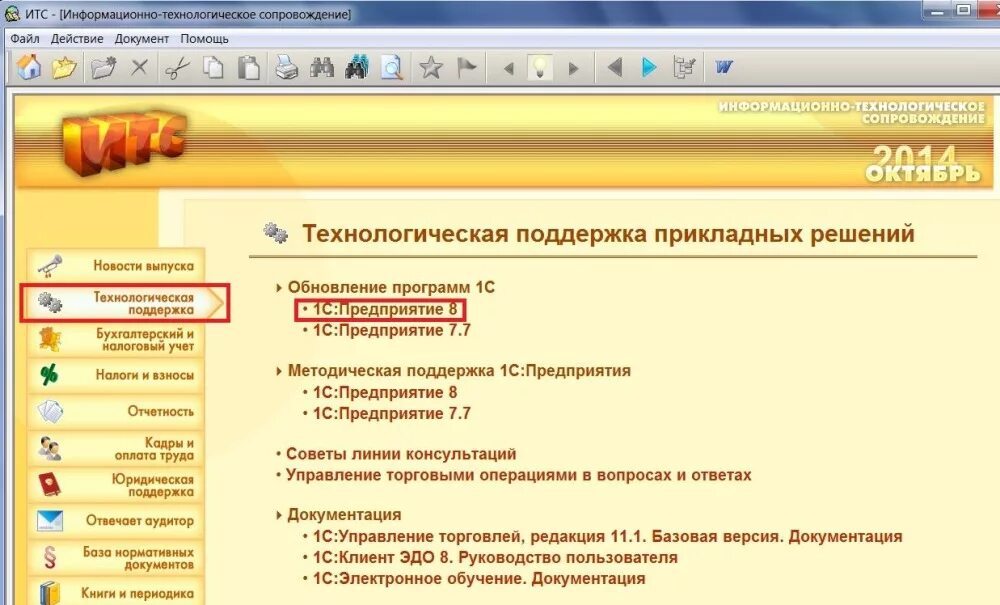1000x605 pixels.
Task: Click the paragraph sign icon beside База нормативных
Action: pyautogui.click(x=50, y=557)
